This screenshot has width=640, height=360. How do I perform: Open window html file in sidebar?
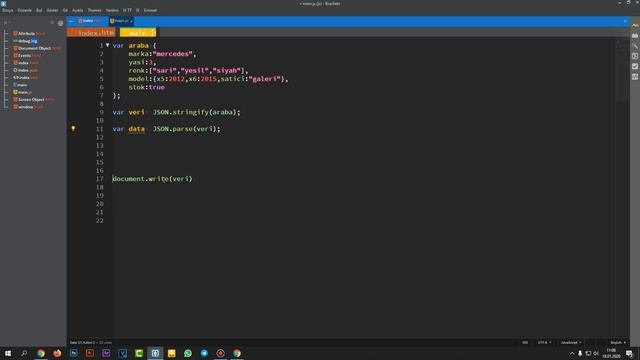pyautogui.click(x=28, y=107)
